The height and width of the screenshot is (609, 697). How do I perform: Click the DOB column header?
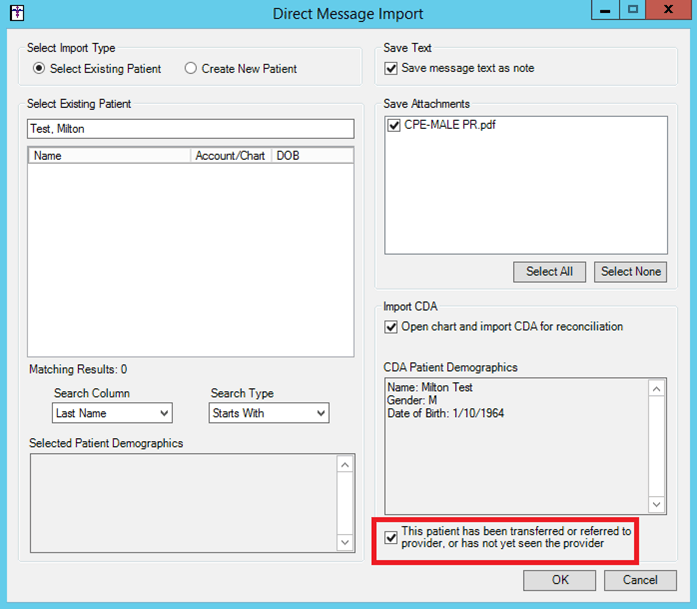tap(311, 156)
